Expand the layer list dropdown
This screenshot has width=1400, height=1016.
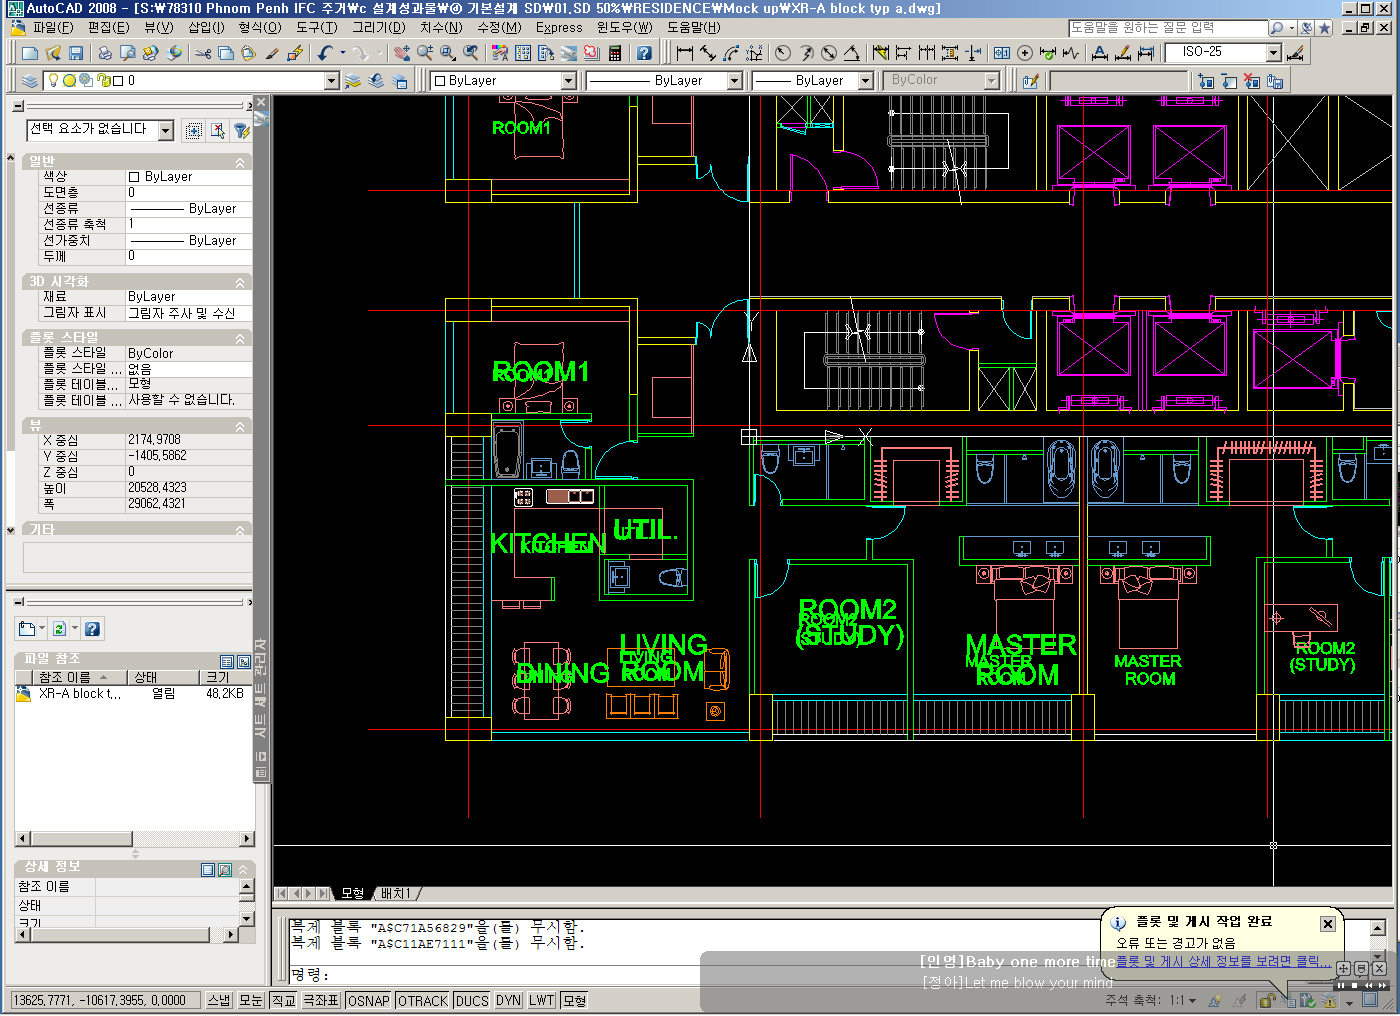click(x=332, y=81)
